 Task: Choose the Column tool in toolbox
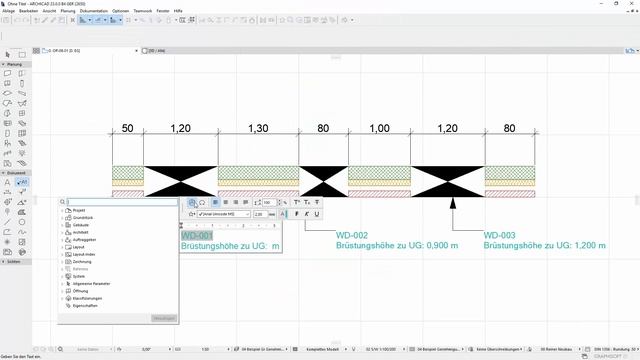22,83
